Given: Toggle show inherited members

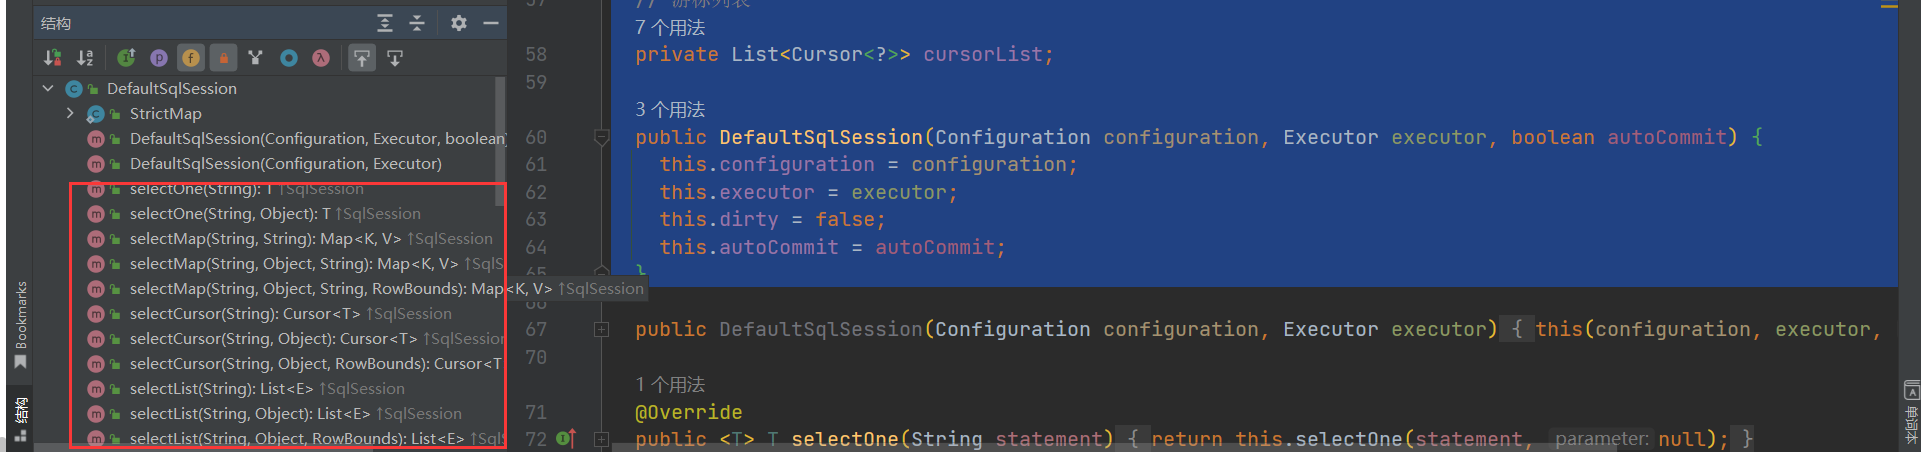Looking at the screenshot, I should [x=126, y=58].
